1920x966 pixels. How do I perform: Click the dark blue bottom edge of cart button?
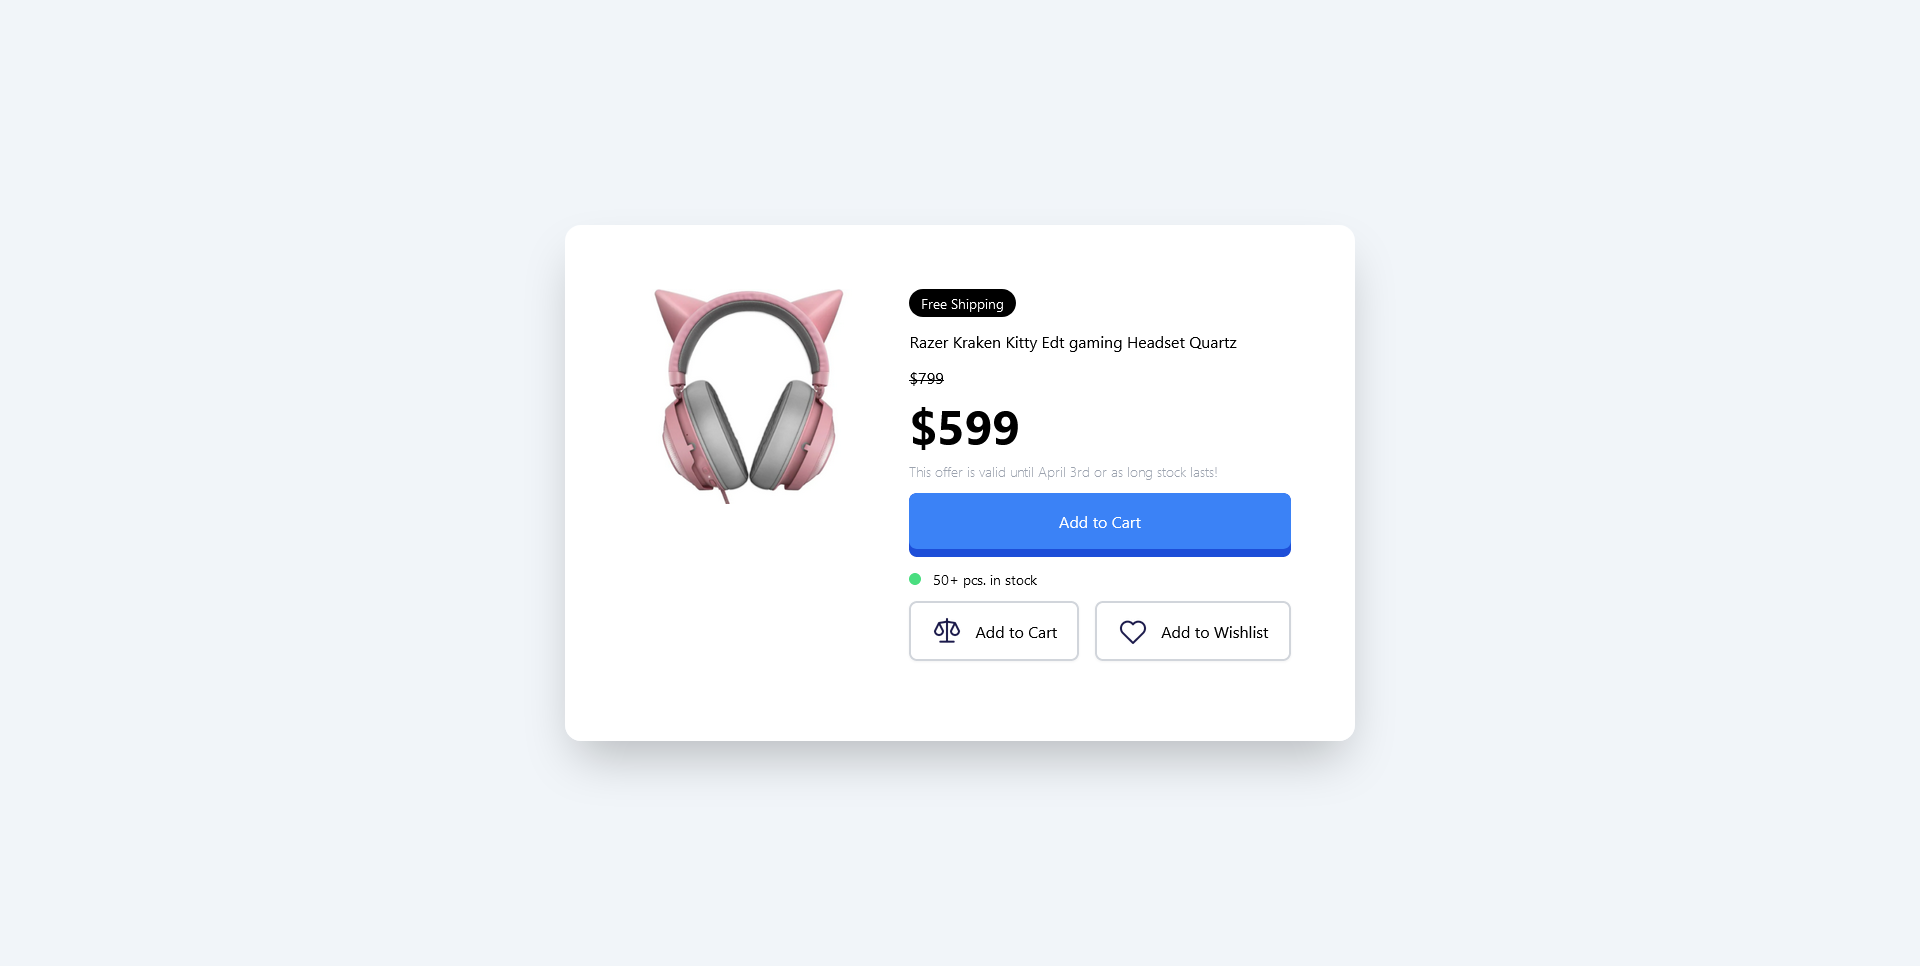point(1099,553)
